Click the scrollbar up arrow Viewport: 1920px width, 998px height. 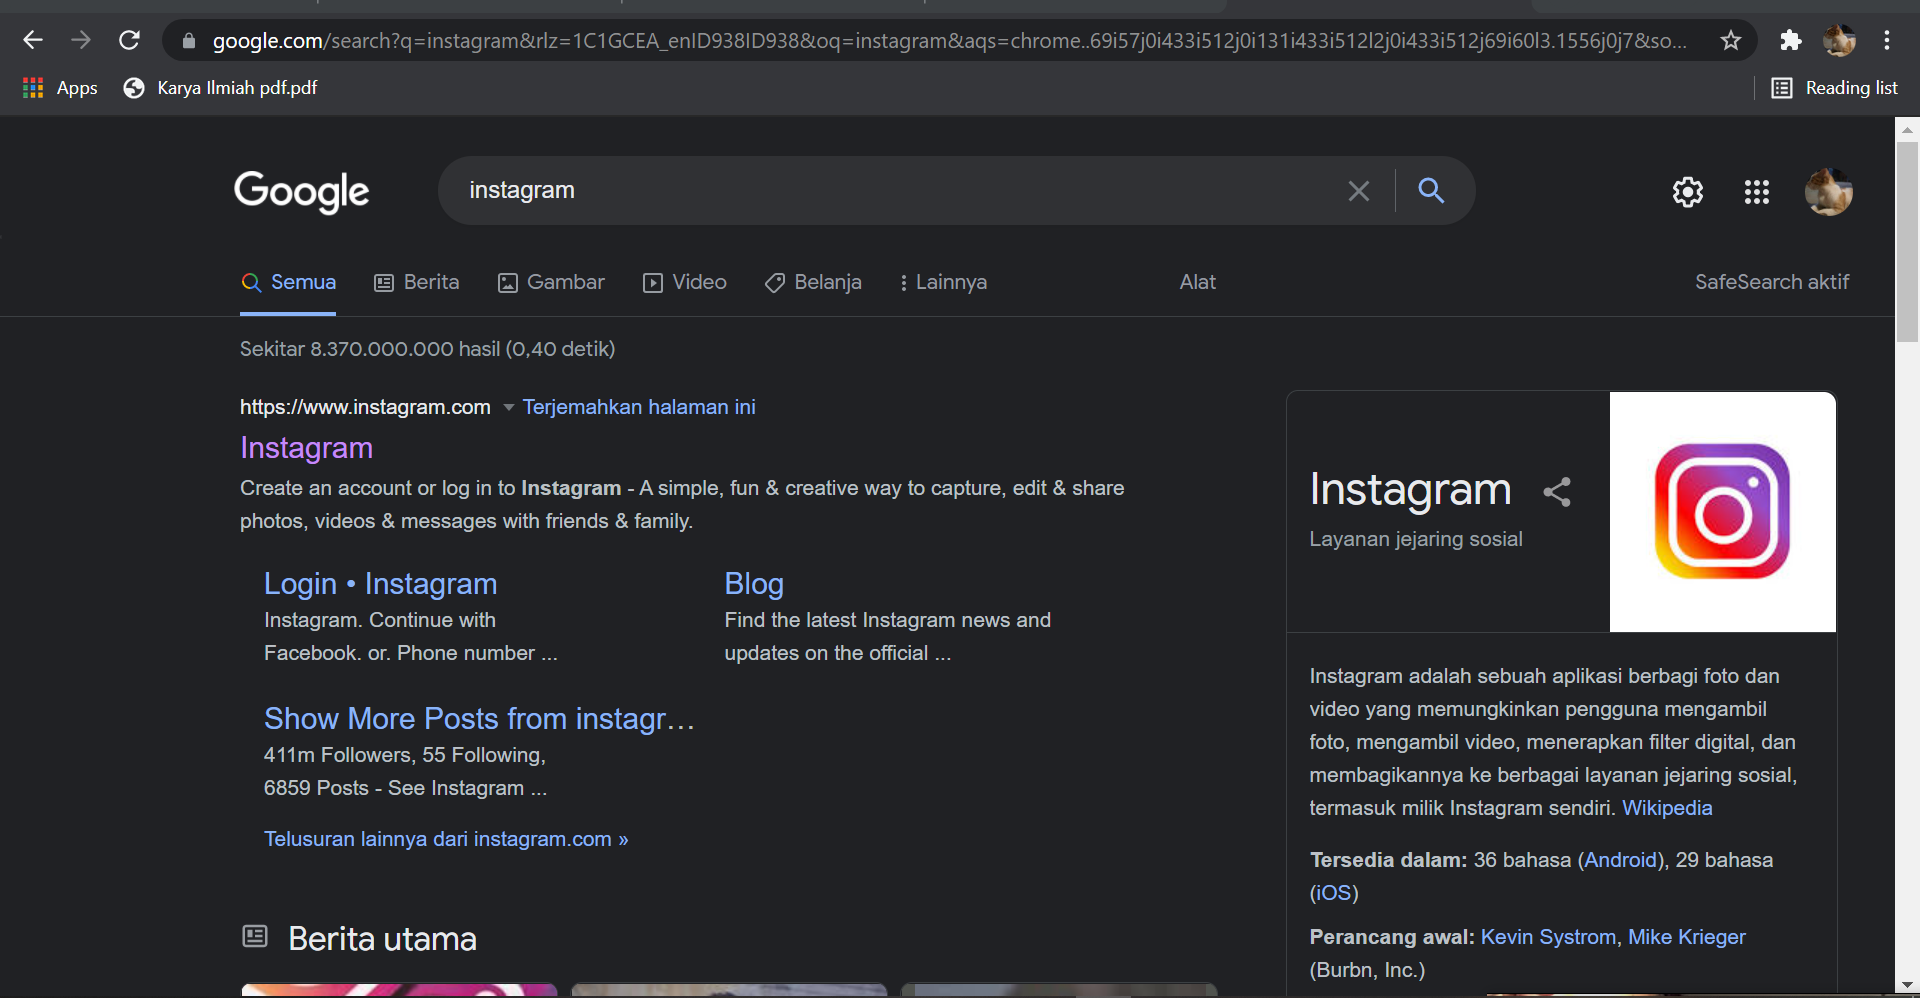[x=1907, y=129]
